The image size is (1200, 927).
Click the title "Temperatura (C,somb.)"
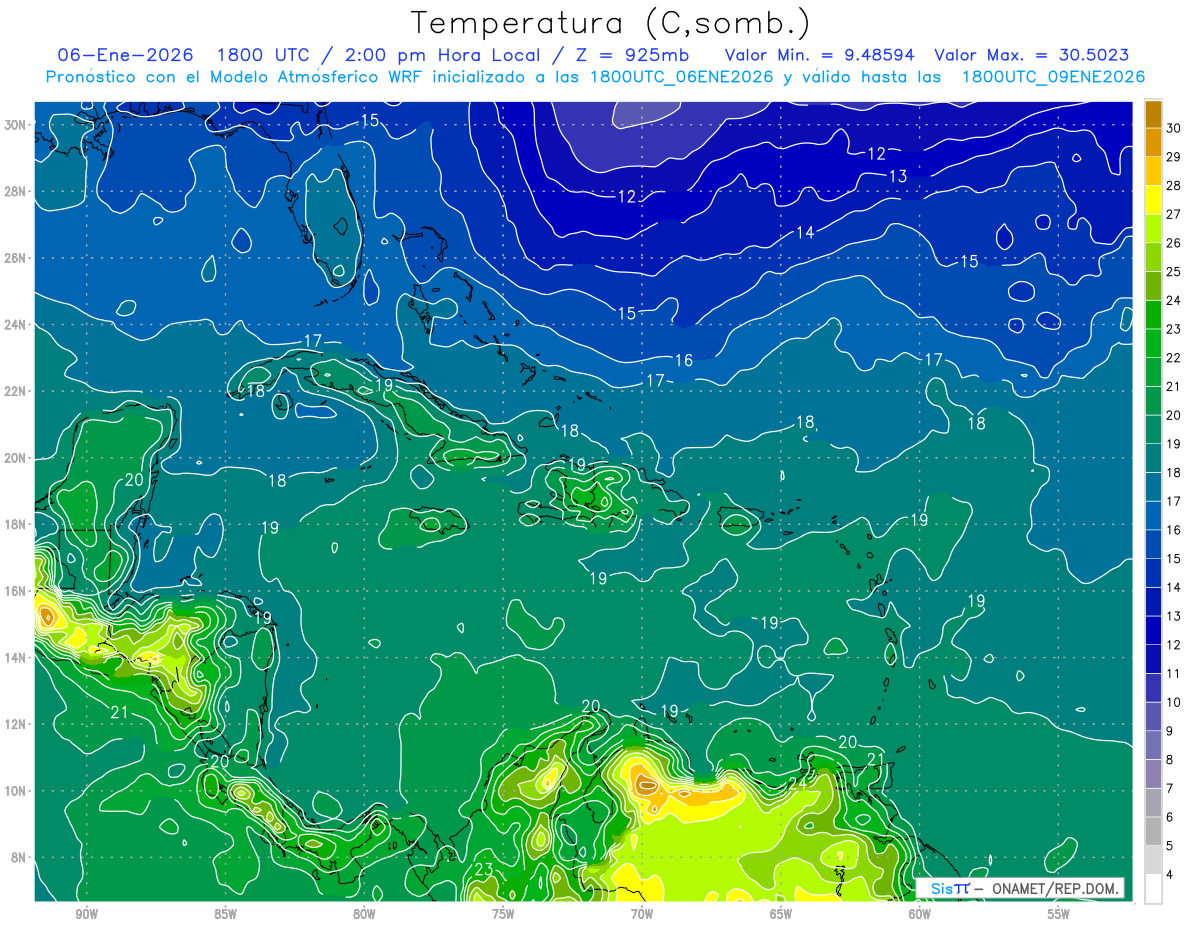(x=611, y=23)
